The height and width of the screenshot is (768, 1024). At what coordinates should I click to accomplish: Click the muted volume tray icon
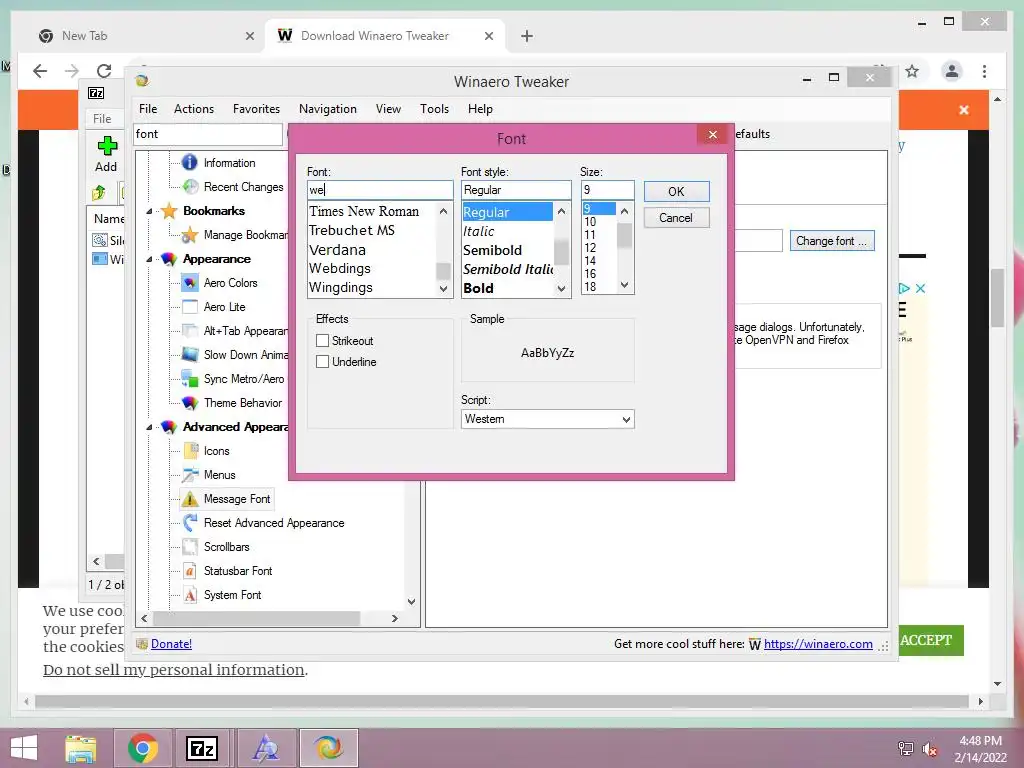tap(929, 749)
